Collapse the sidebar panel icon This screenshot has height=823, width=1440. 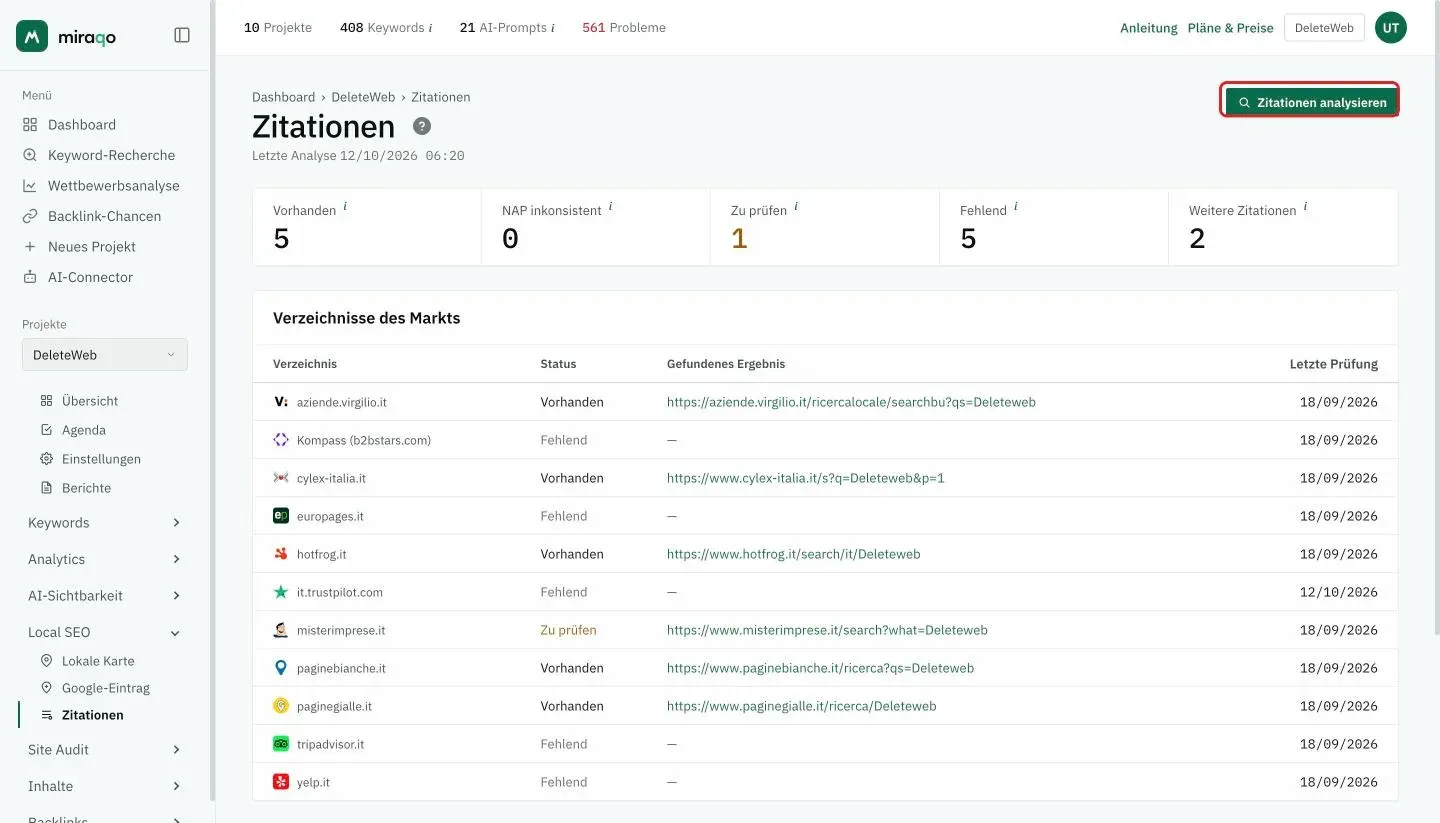[x=182, y=35]
